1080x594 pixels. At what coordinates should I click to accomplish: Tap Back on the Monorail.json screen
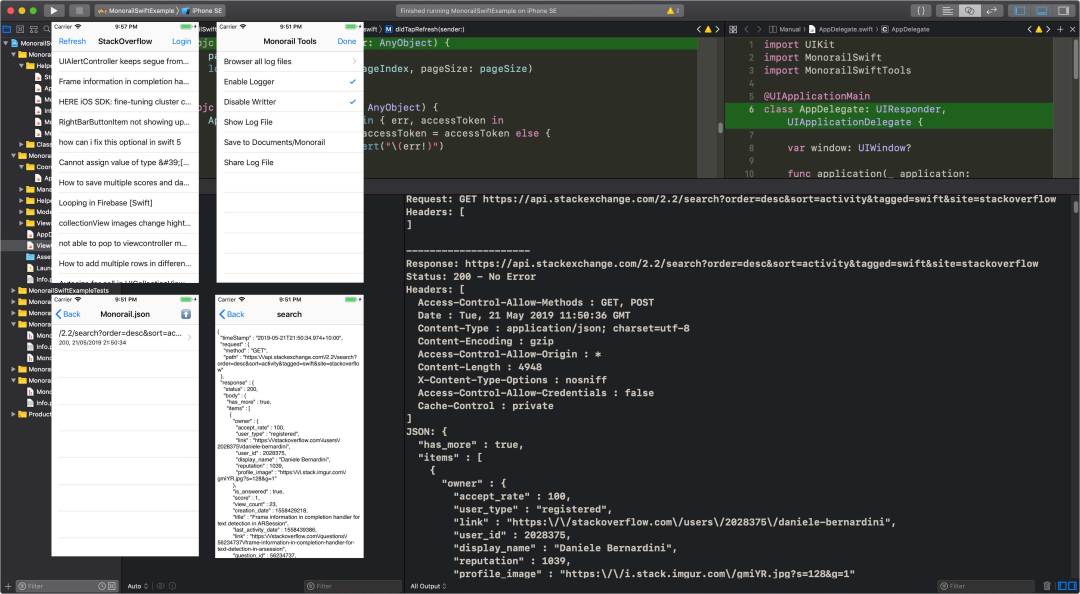click(x=68, y=314)
